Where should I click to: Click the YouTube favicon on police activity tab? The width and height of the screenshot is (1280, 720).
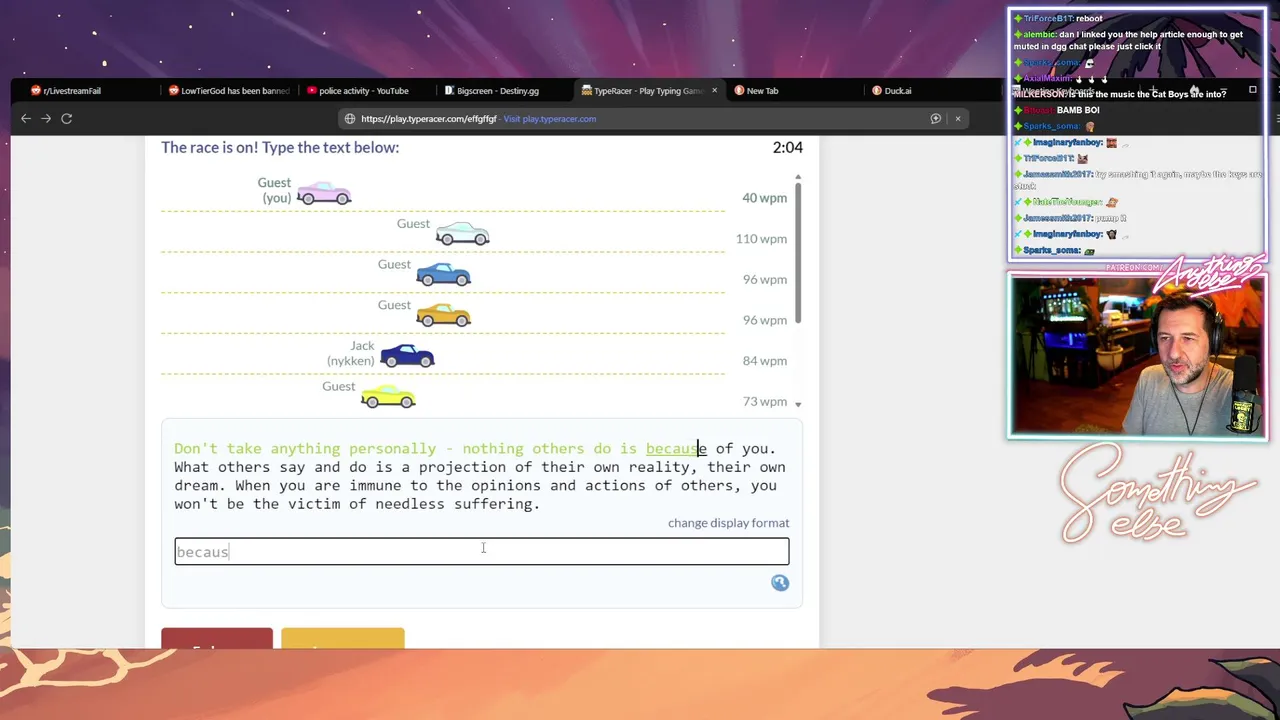tap(312, 90)
